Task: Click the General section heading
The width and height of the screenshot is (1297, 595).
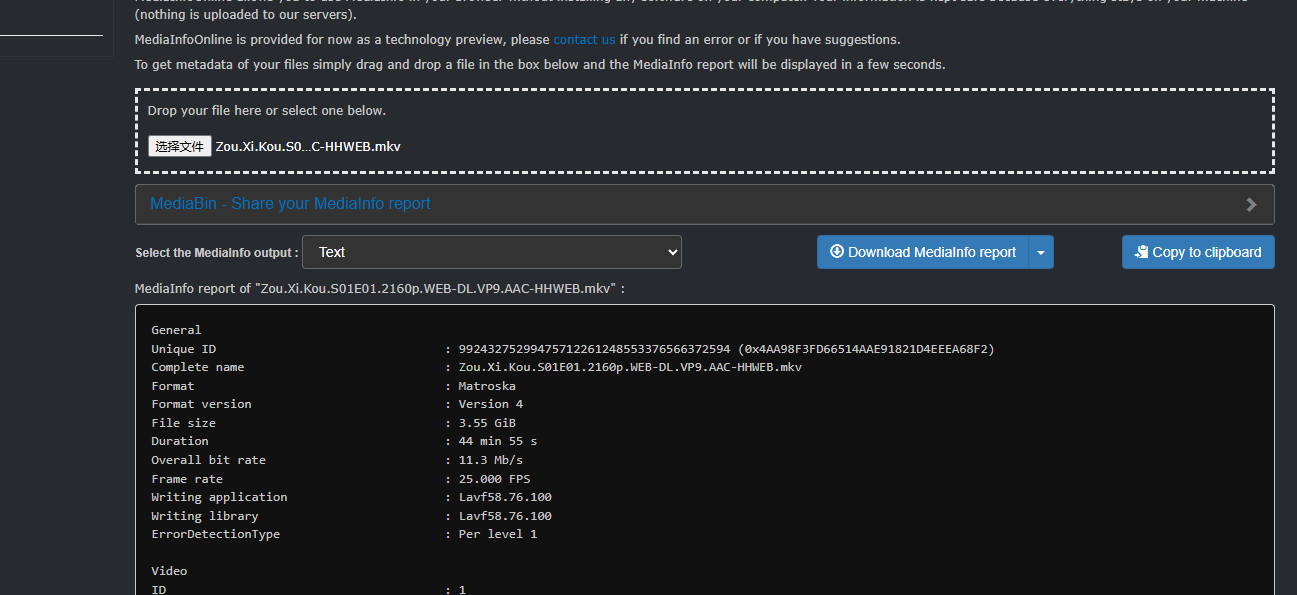Action: 176,330
